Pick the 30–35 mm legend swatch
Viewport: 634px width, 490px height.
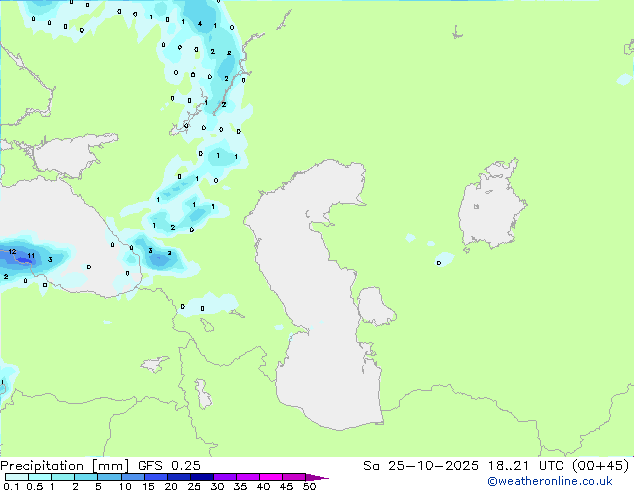coord(224,477)
